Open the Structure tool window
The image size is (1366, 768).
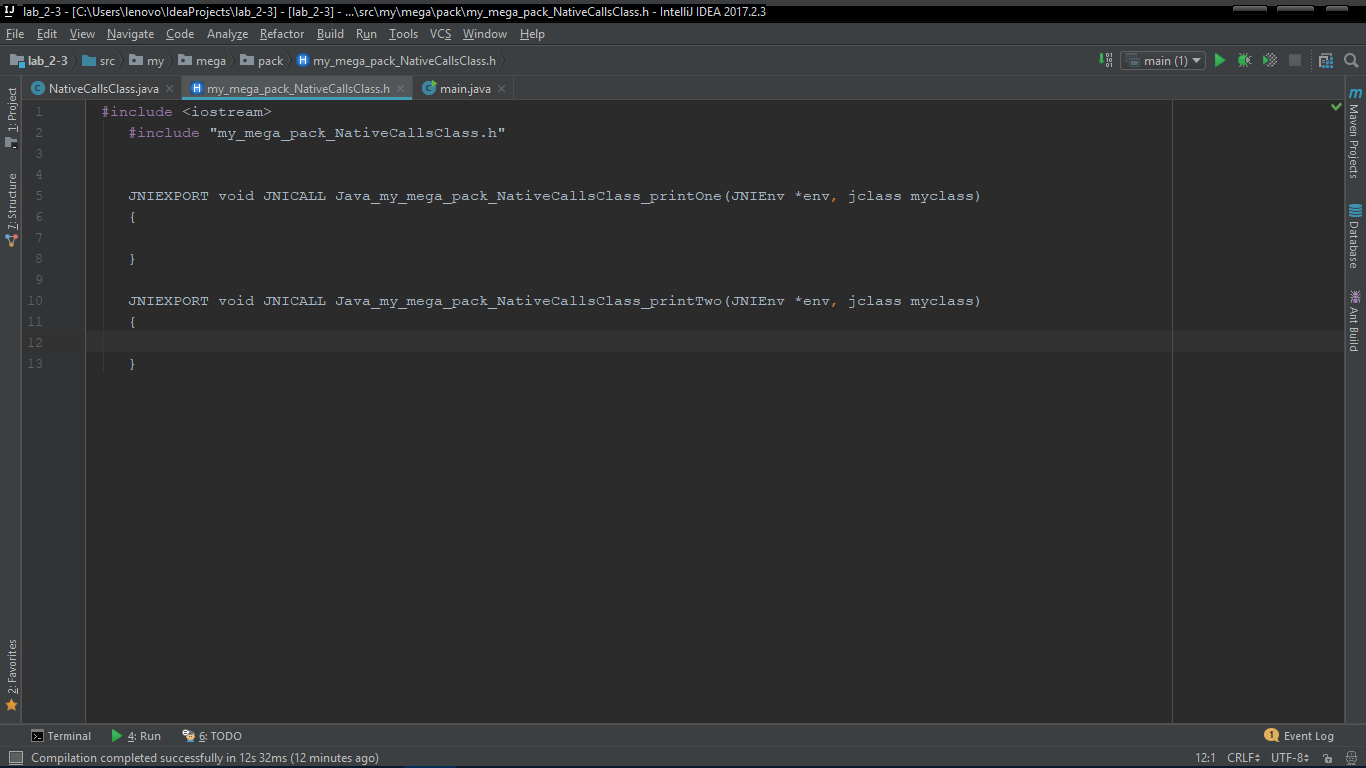(x=12, y=210)
